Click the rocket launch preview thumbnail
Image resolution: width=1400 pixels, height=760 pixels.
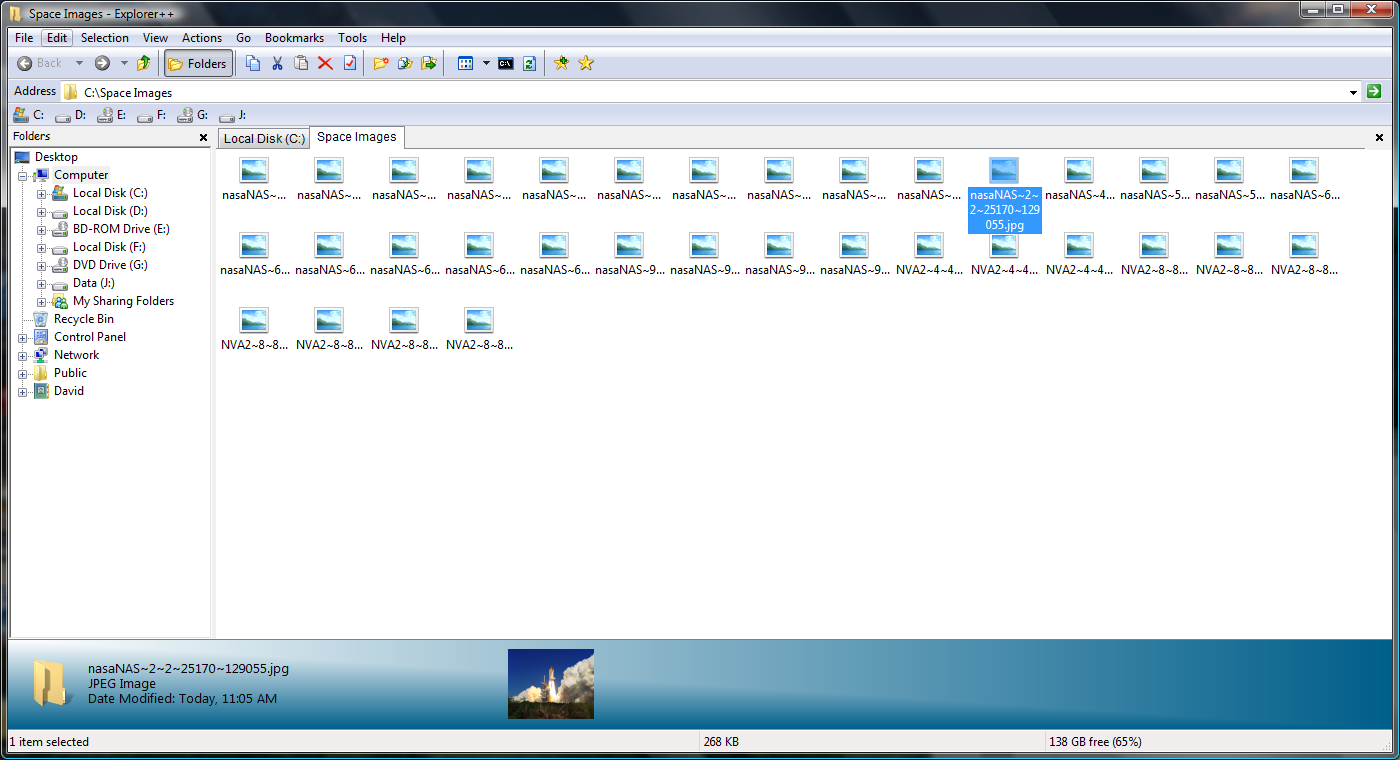click(x=551, y=684)
